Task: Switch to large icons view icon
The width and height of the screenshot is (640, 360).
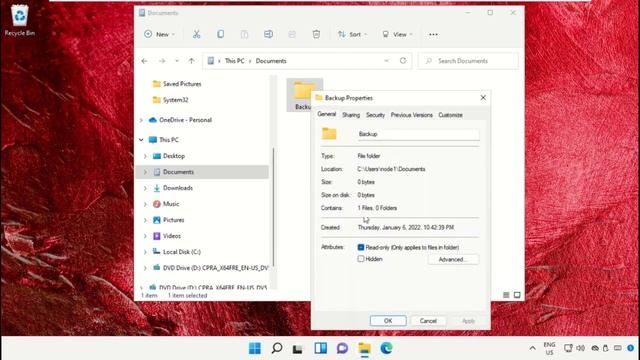Action: (x=517, y=295)
